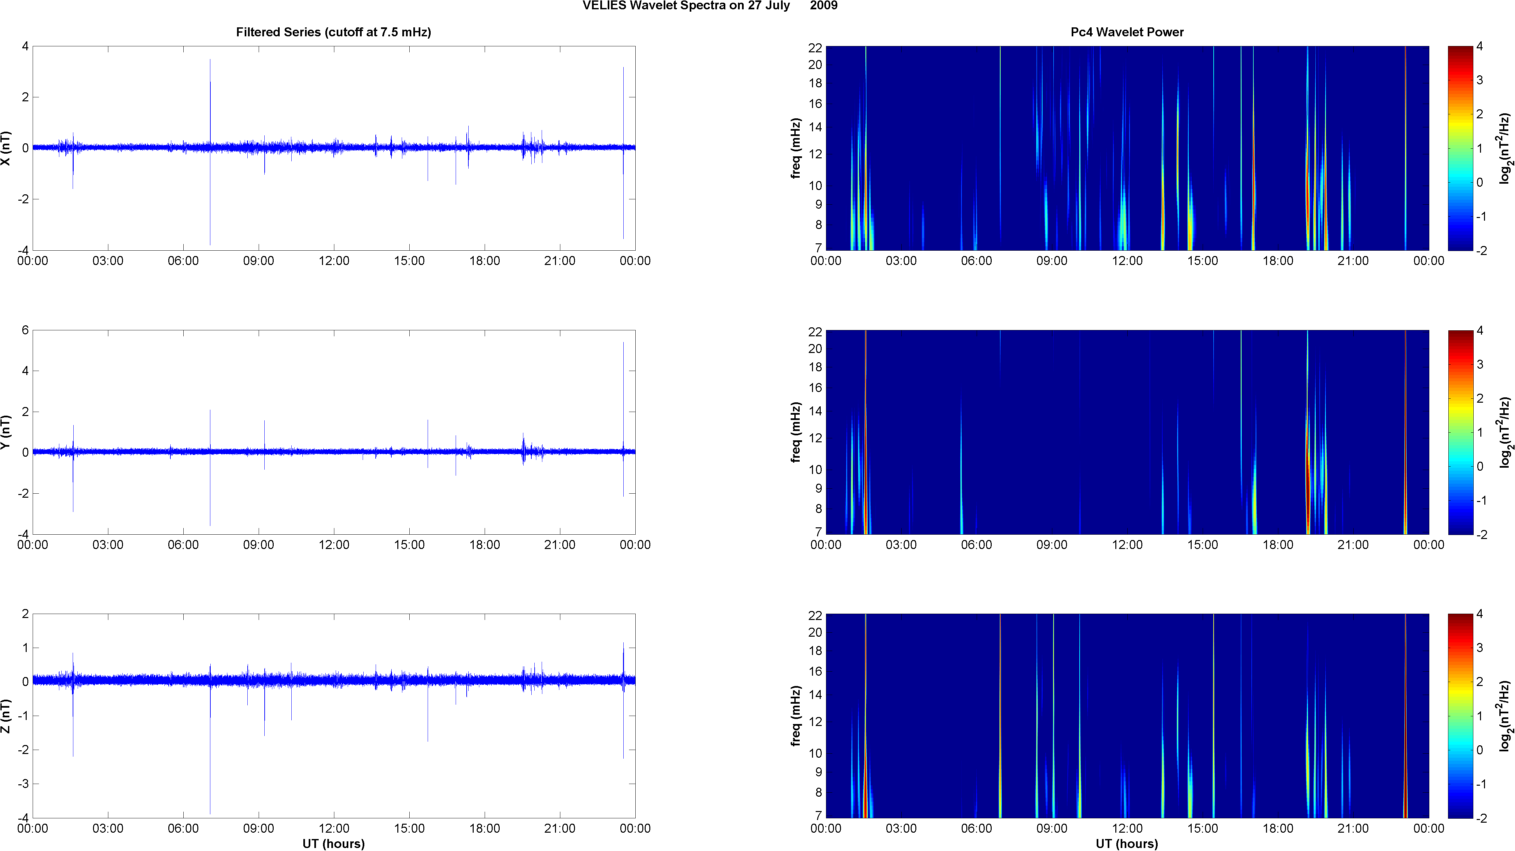Select the Z (nT) axis label

tap(7, 716)
